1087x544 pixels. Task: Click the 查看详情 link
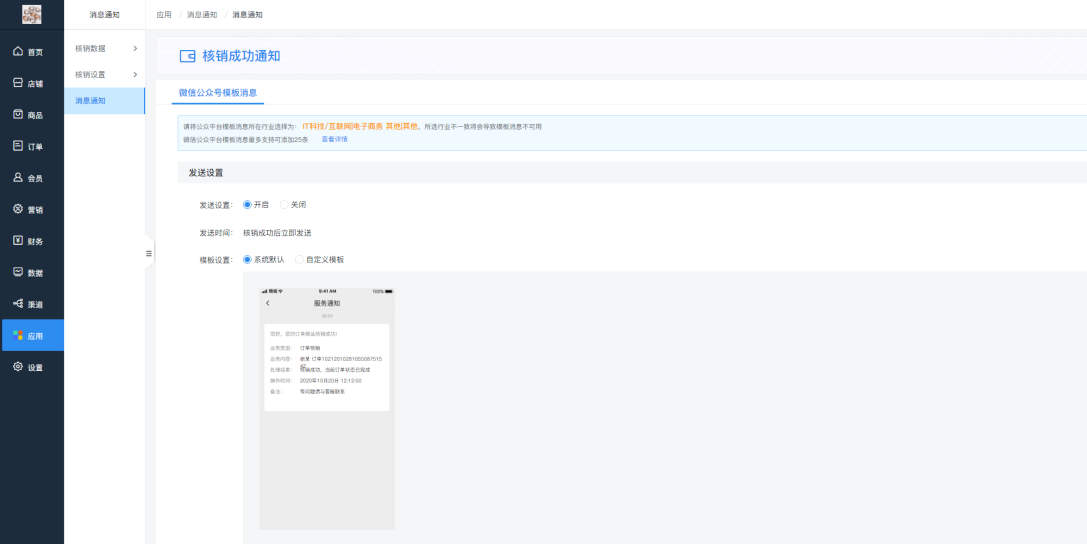(x=334, y=139)
